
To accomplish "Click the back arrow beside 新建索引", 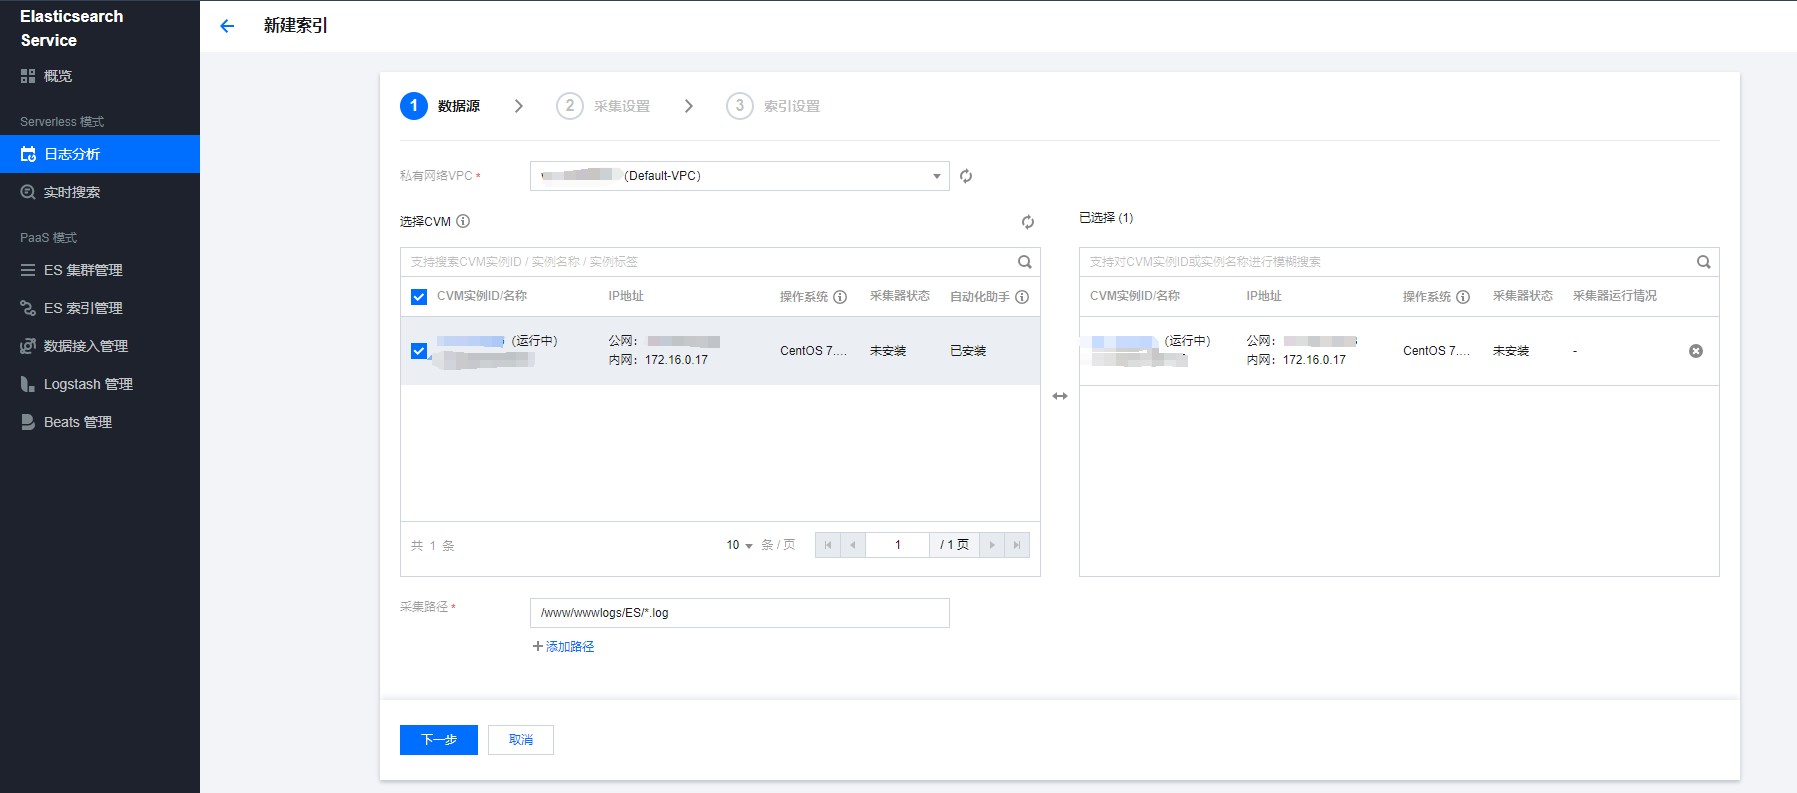I will point(227,26).
